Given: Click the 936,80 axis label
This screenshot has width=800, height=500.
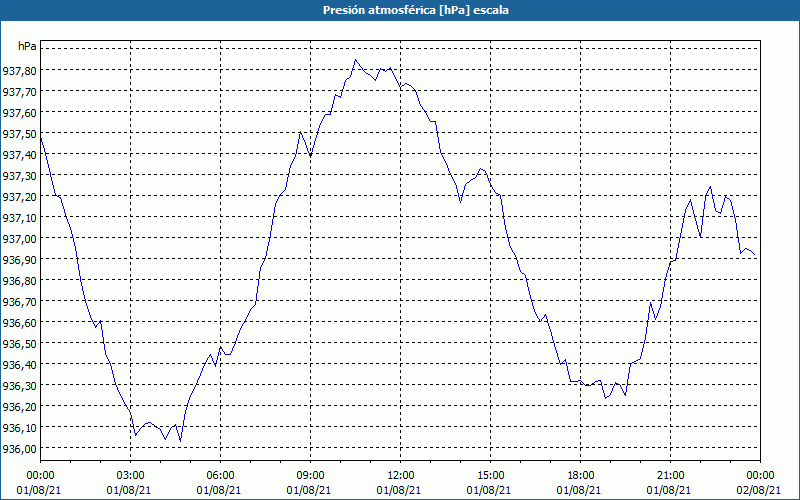Looking at the screenshot, I should tap(19, 280).
